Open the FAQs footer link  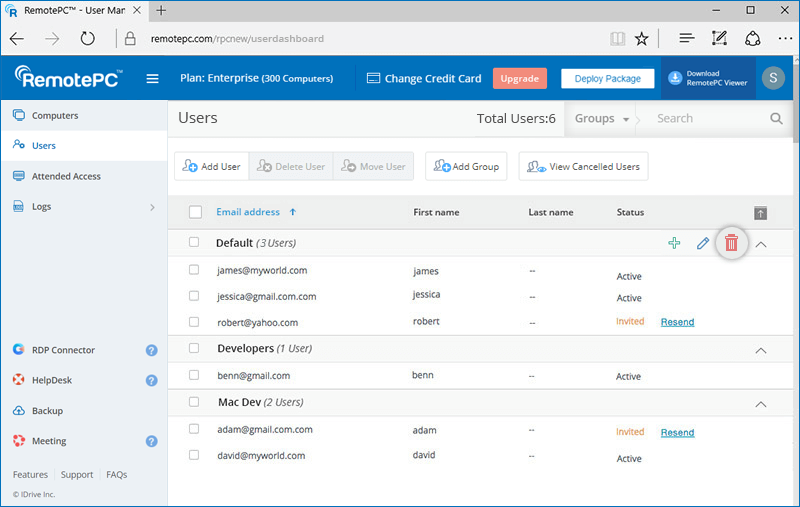tap(117, 475)
